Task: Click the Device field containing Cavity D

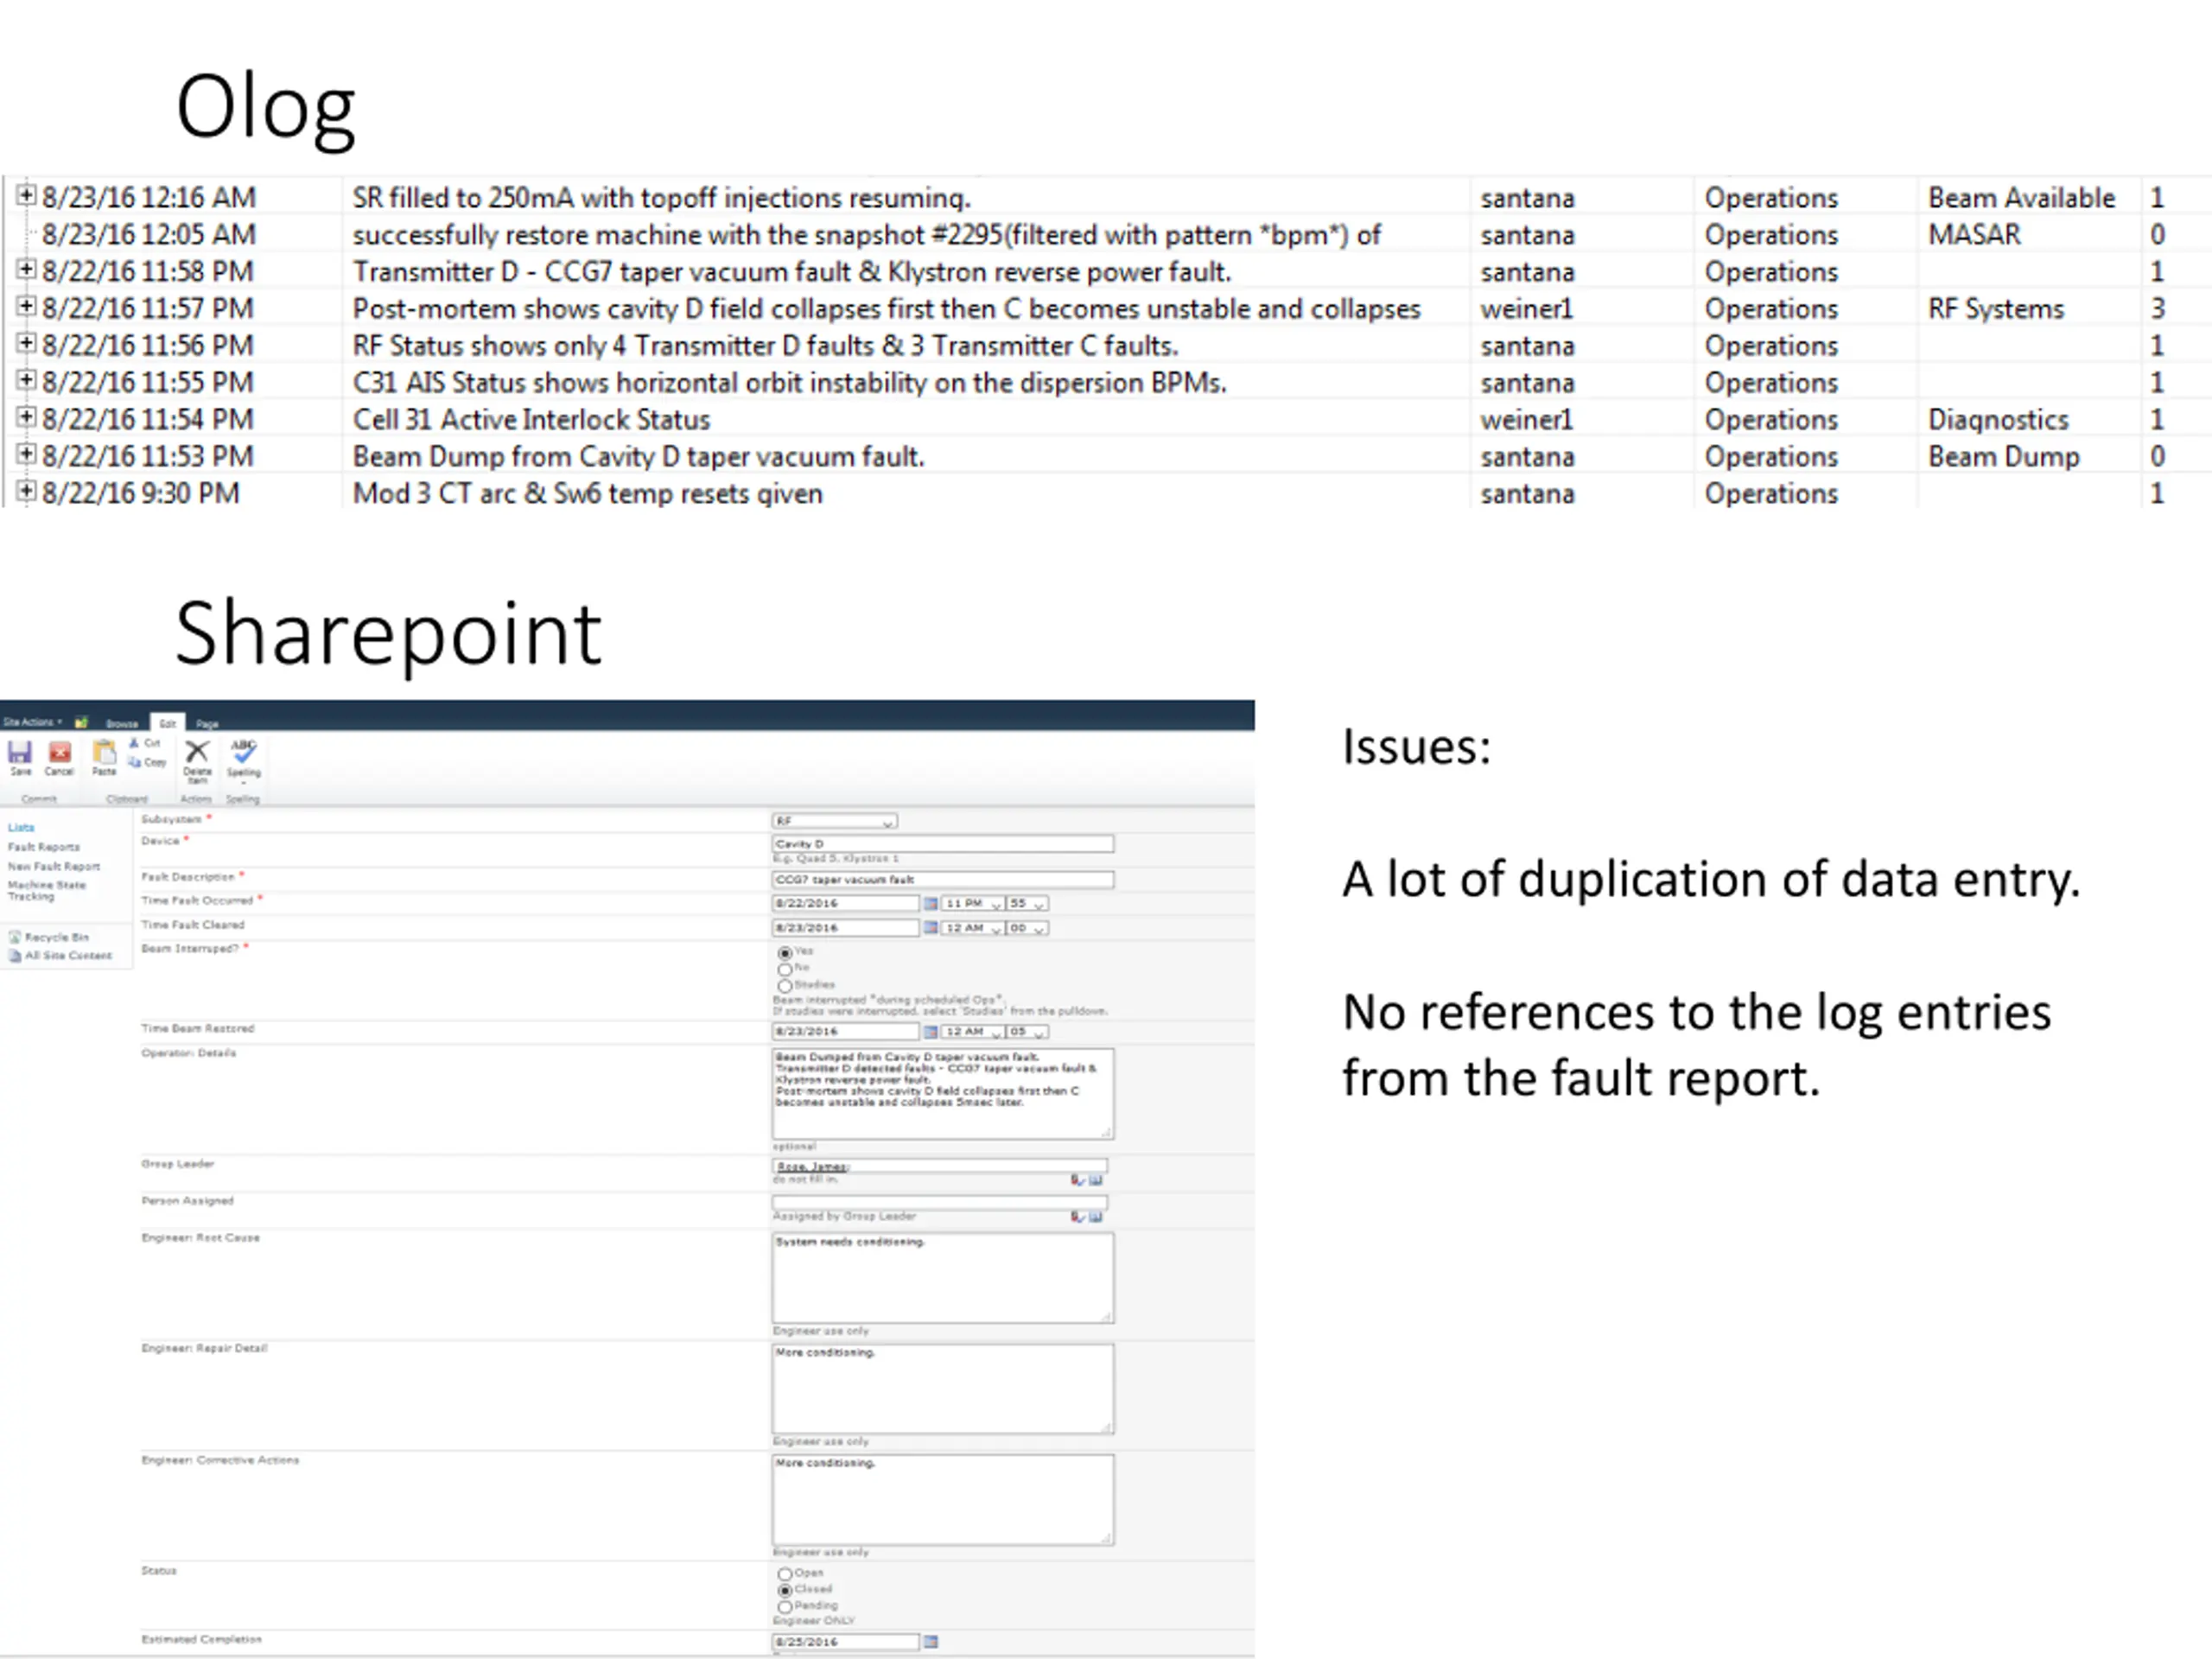Action: 943,844
